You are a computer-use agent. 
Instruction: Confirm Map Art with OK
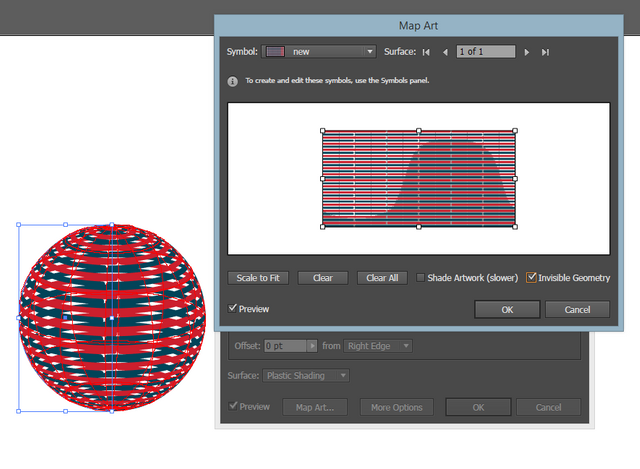tap(507, 309)
